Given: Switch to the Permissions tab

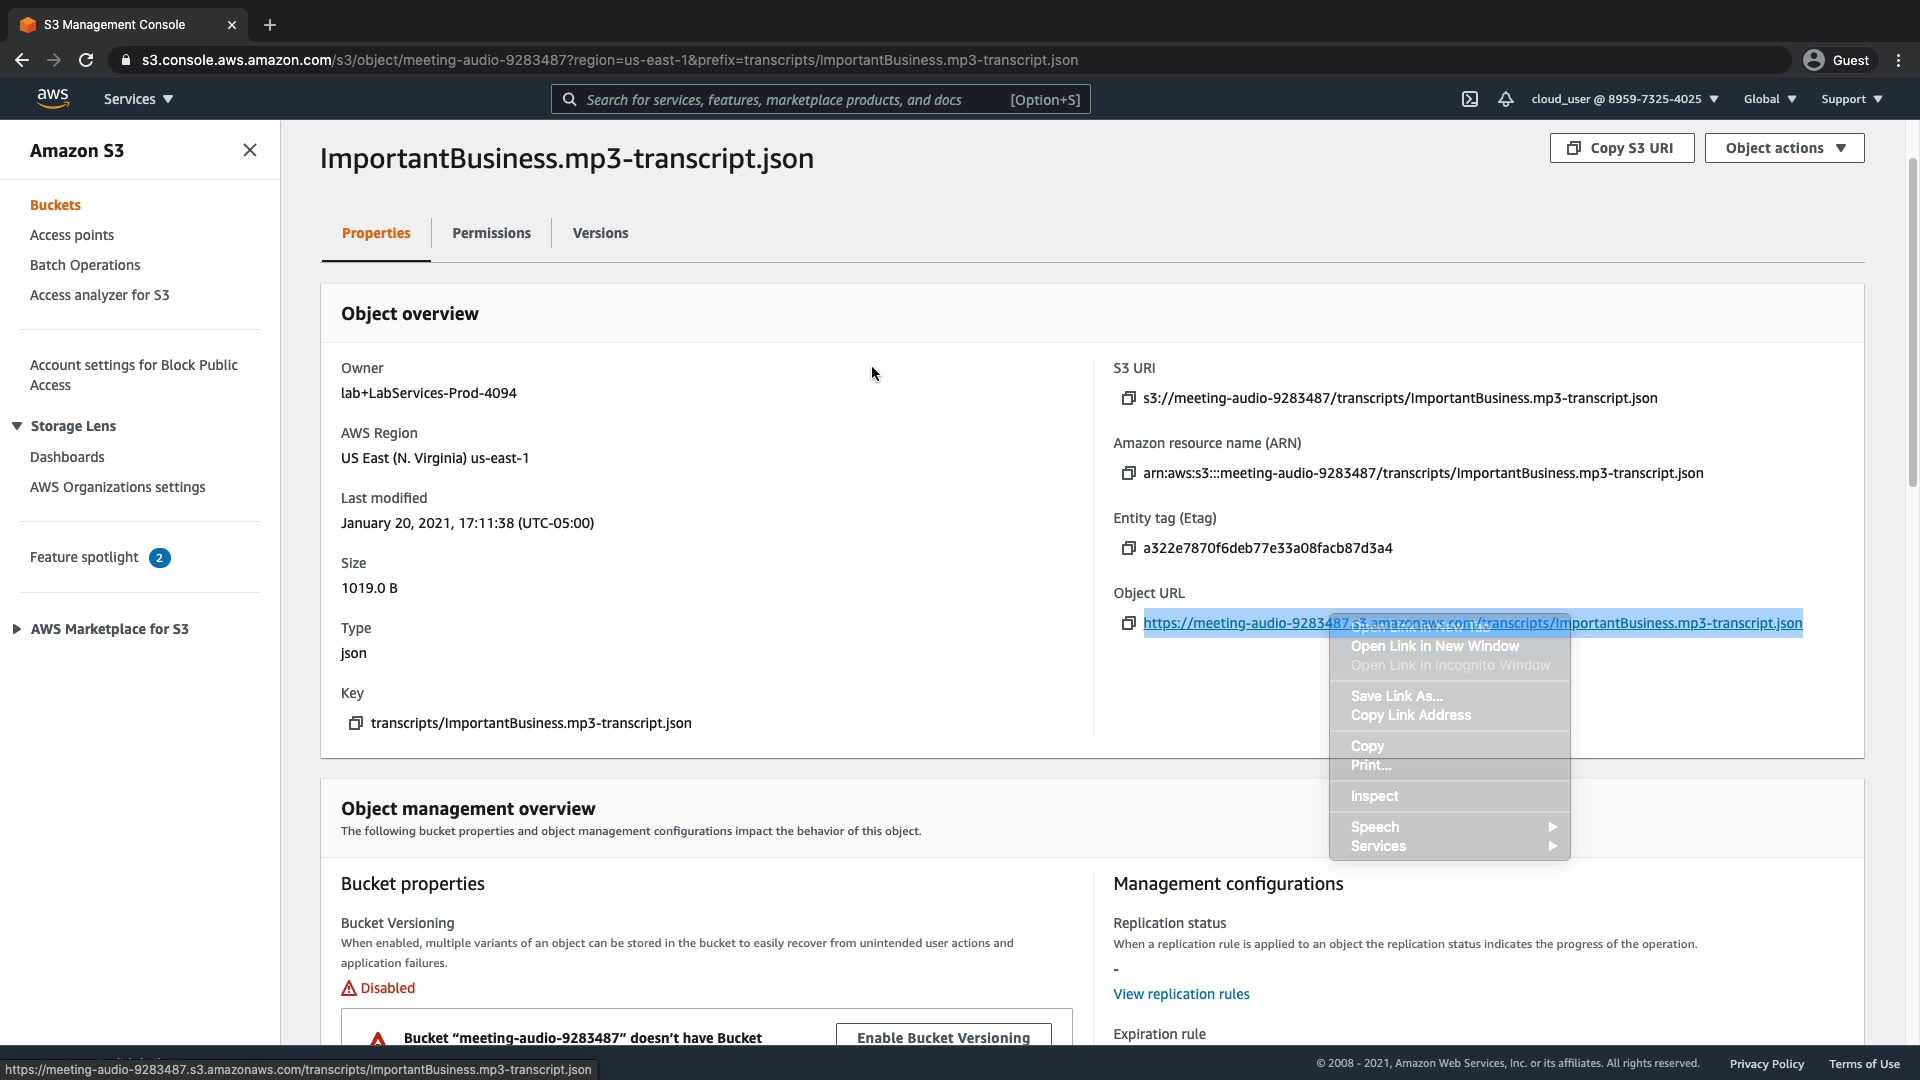Looking at the screenshot, I should pyautogui.click(x=491, y=233).
